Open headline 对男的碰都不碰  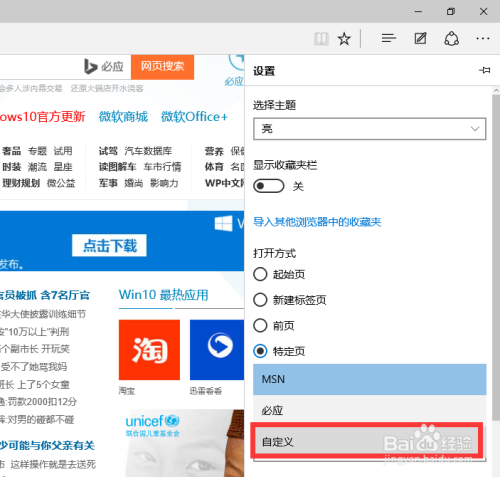point(37,419)
